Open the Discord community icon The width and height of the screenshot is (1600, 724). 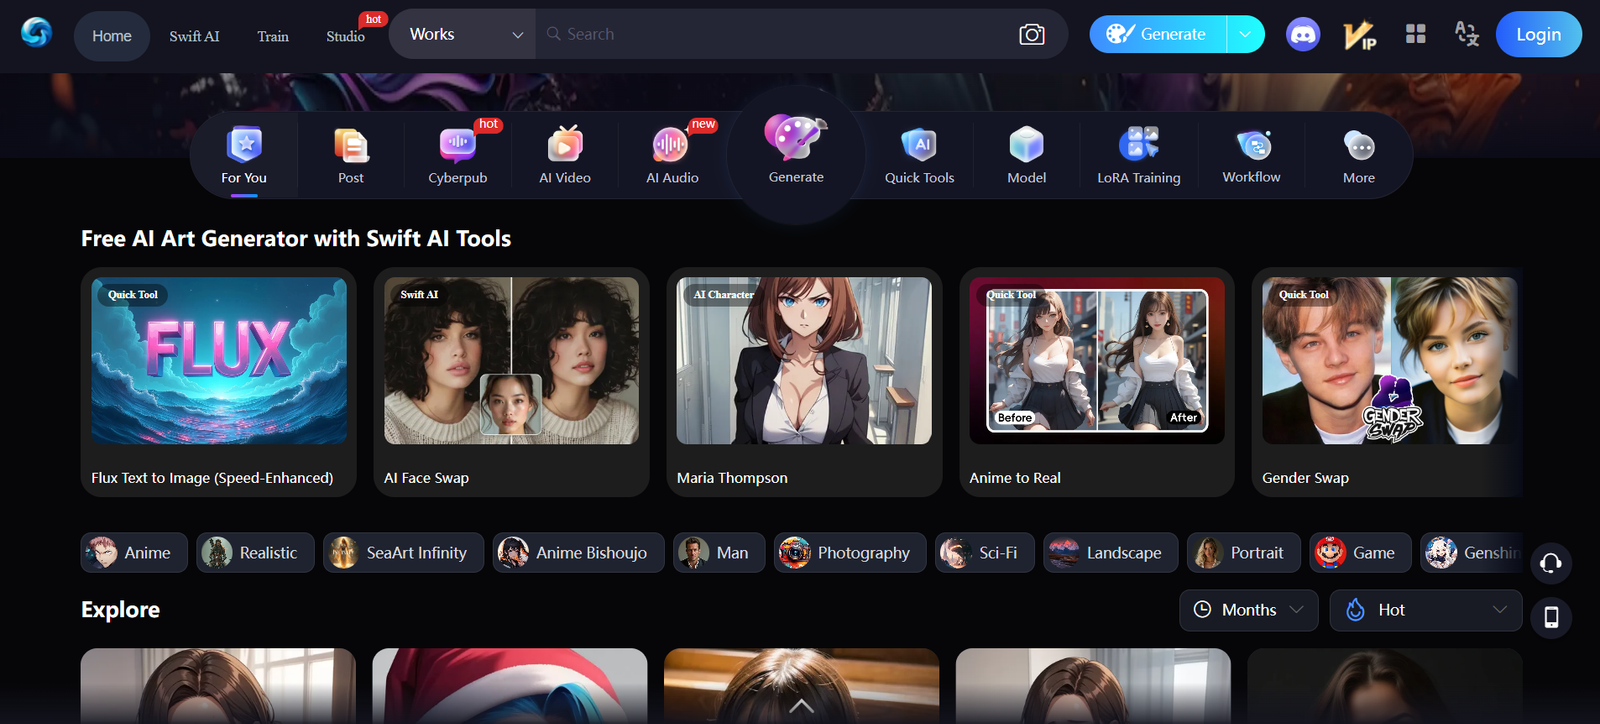[1302, 35]
